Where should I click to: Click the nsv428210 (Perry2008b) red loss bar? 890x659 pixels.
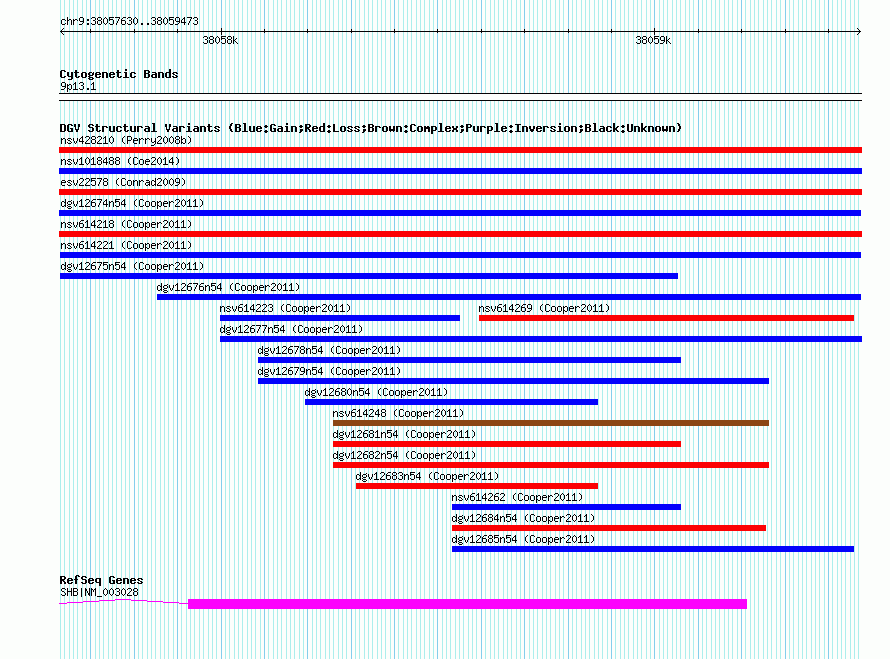pos(460,150)
